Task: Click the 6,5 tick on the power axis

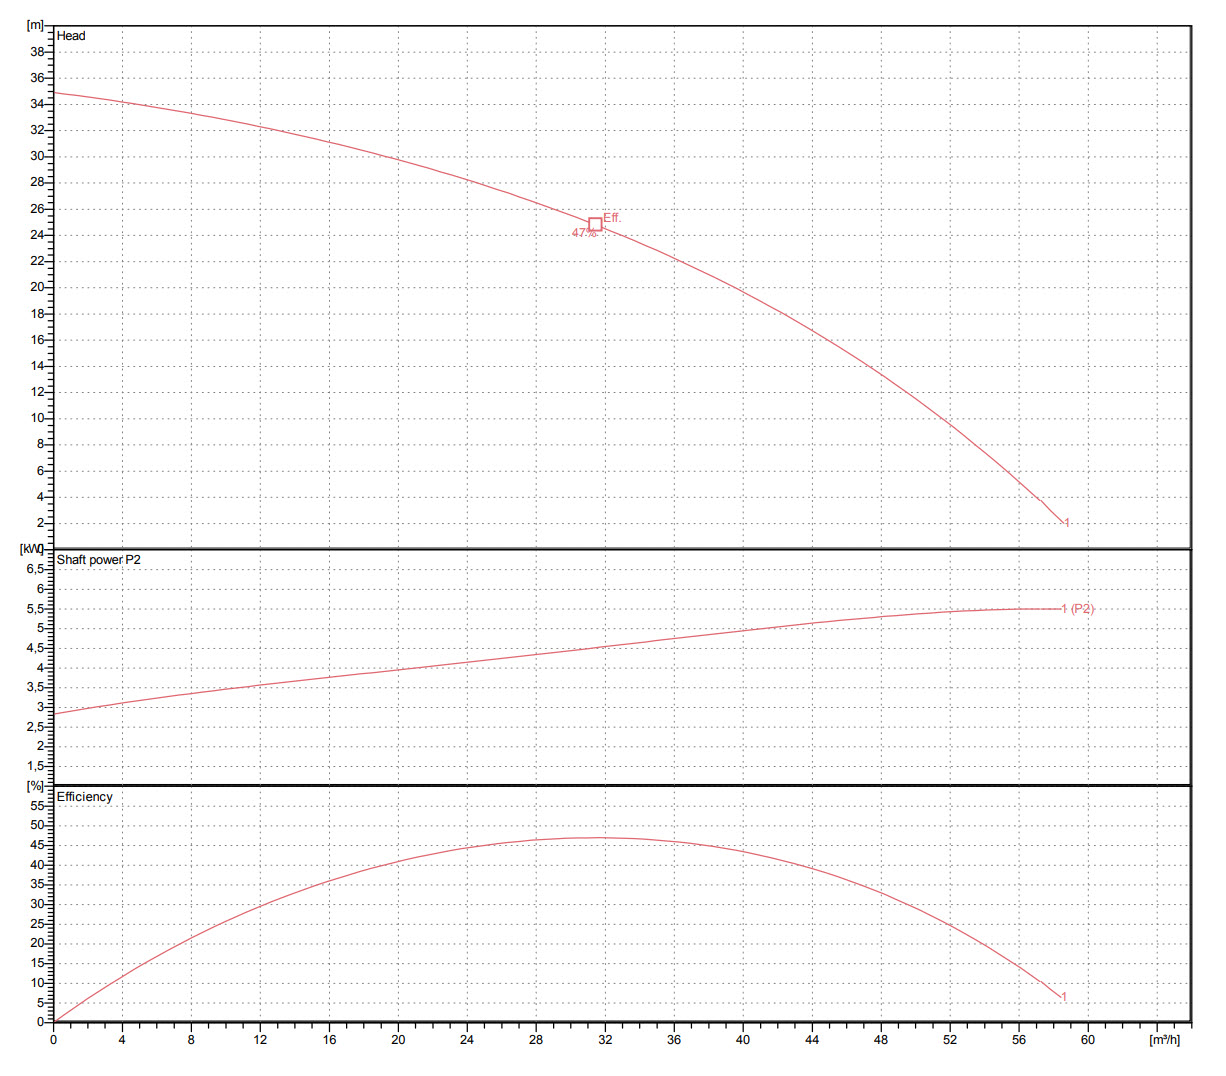Action: [35, 569]
